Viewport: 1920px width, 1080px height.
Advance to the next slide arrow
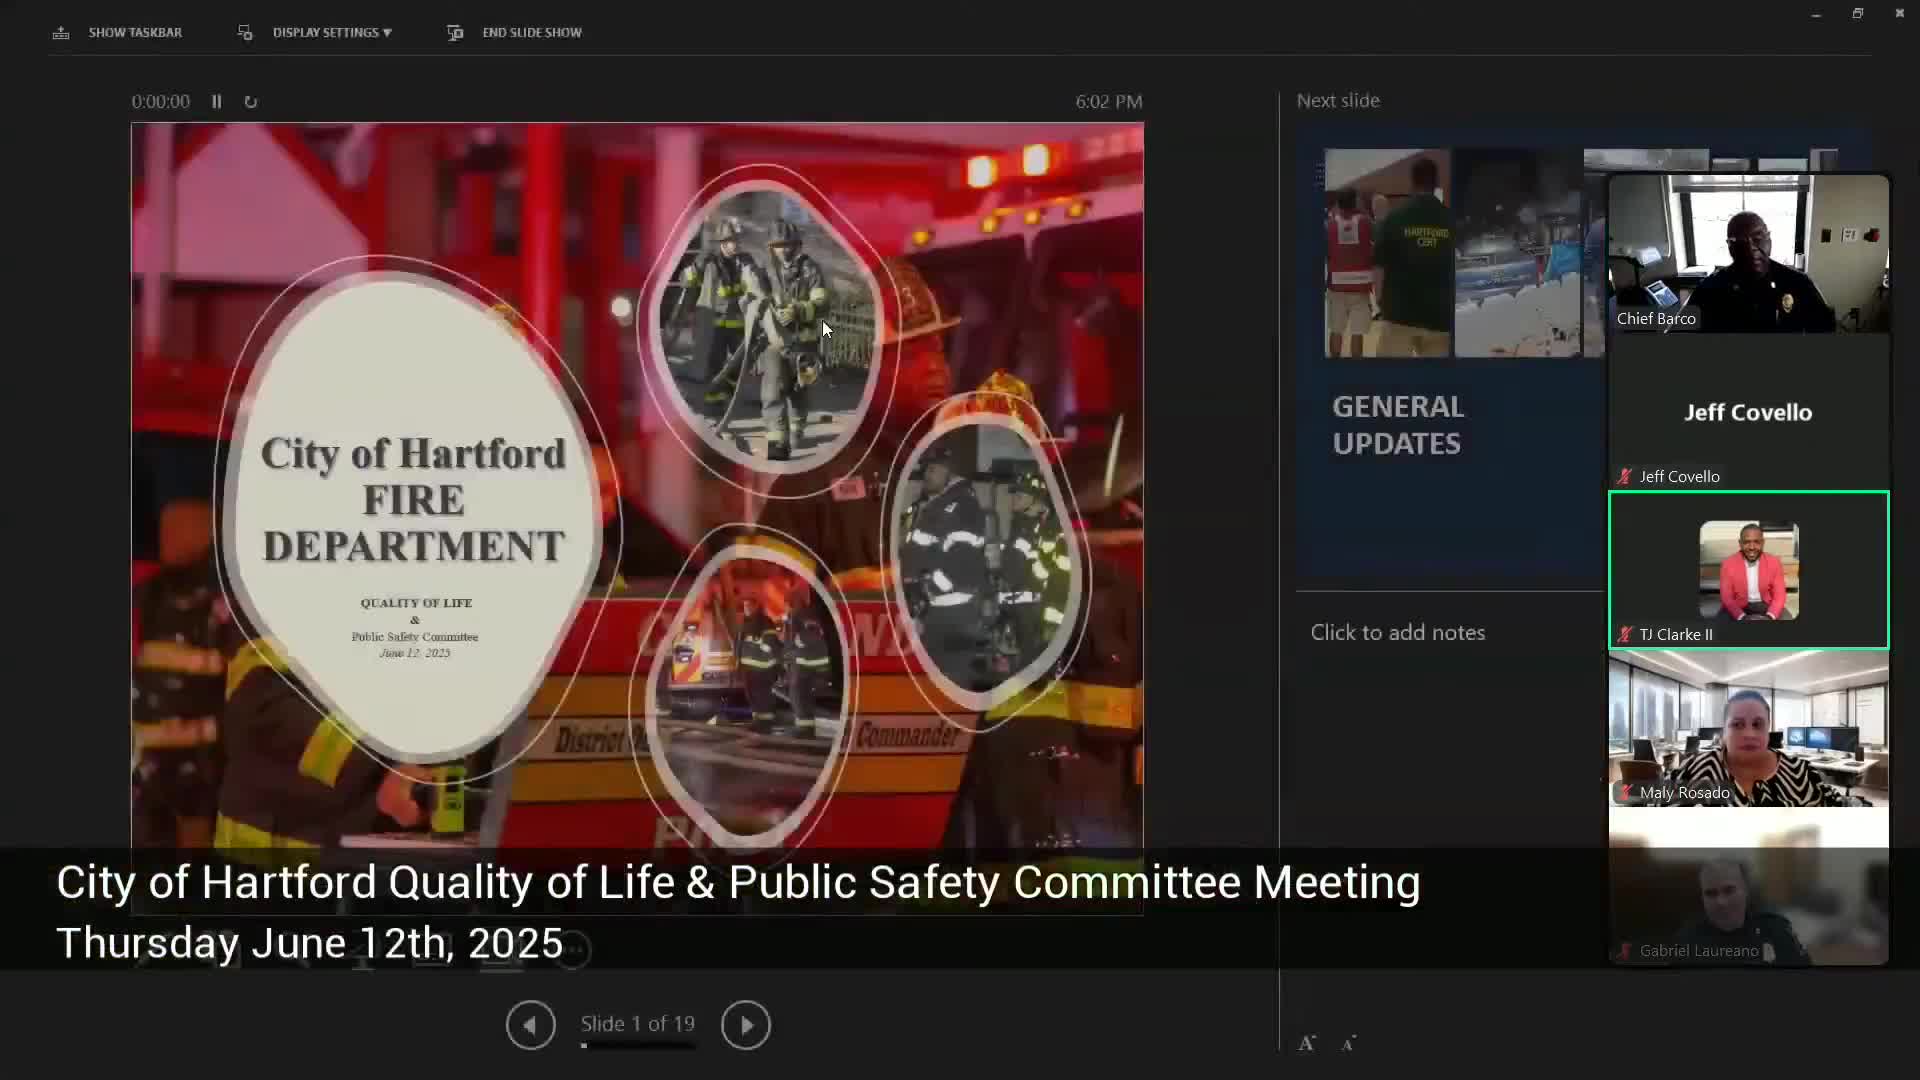[746, 1025]
